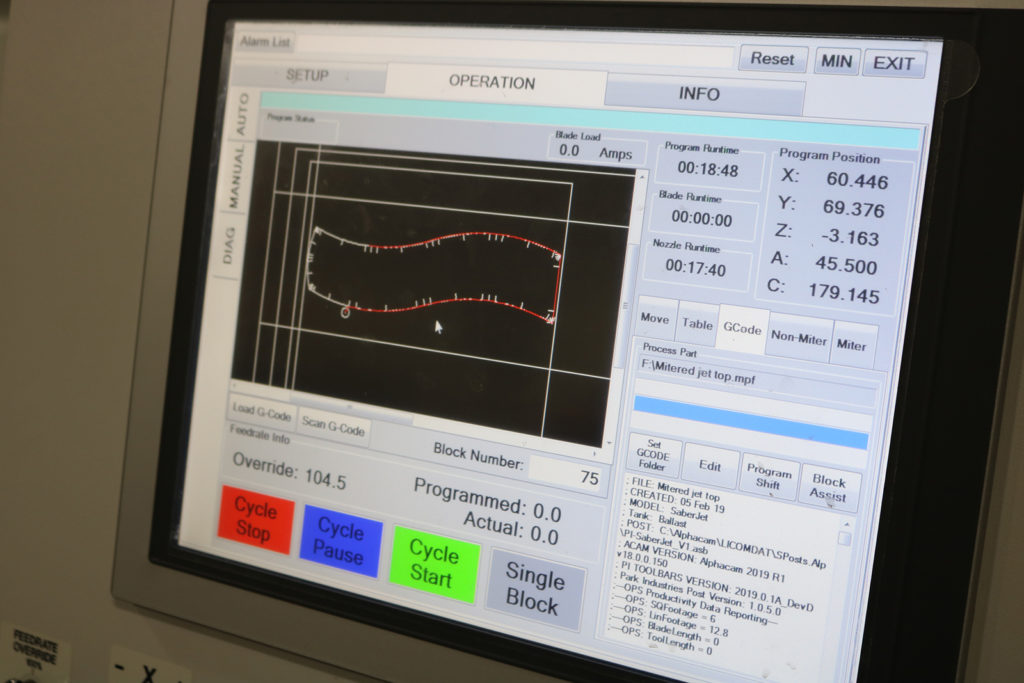Switch to the Miter tab
Screen dimensions: 1024x683
[852, 345]
